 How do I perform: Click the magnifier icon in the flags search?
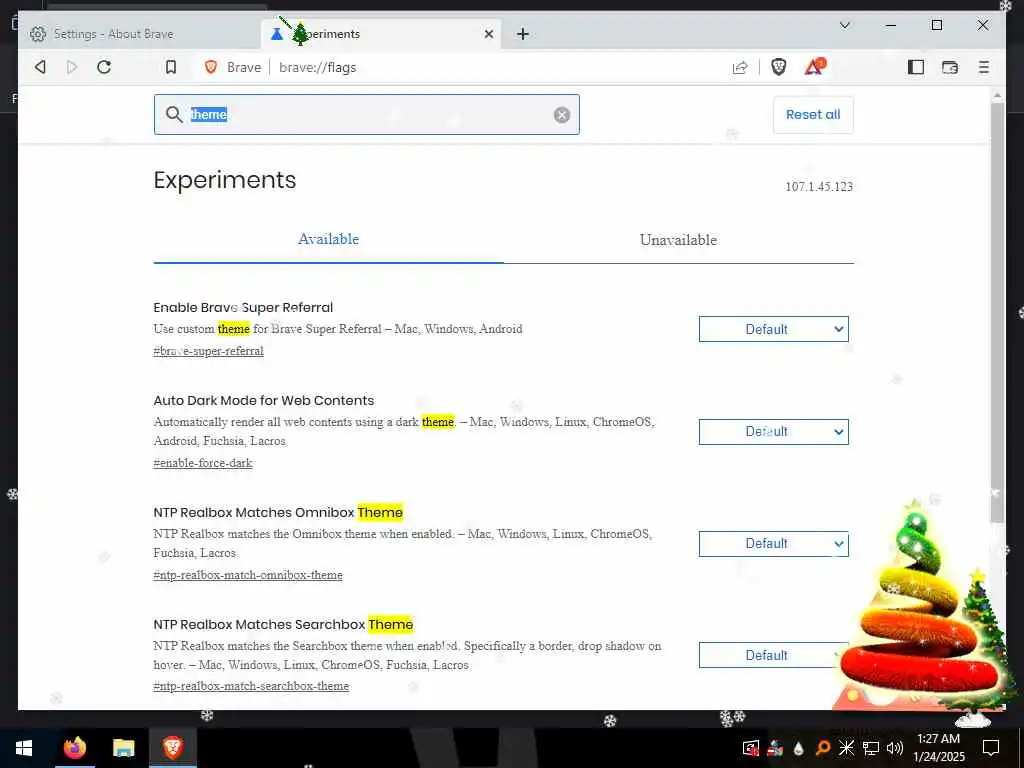174,115
